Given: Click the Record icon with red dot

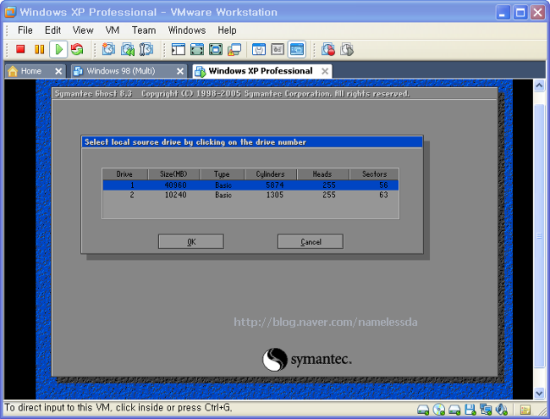Looking at the screenshot, I should [x=328, y=49].
